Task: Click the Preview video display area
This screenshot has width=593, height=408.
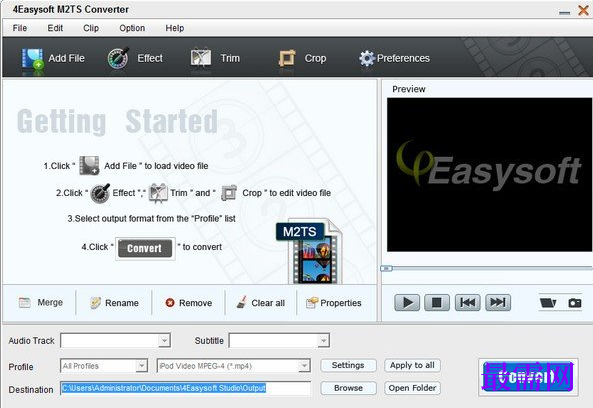Action: [489, 175]
